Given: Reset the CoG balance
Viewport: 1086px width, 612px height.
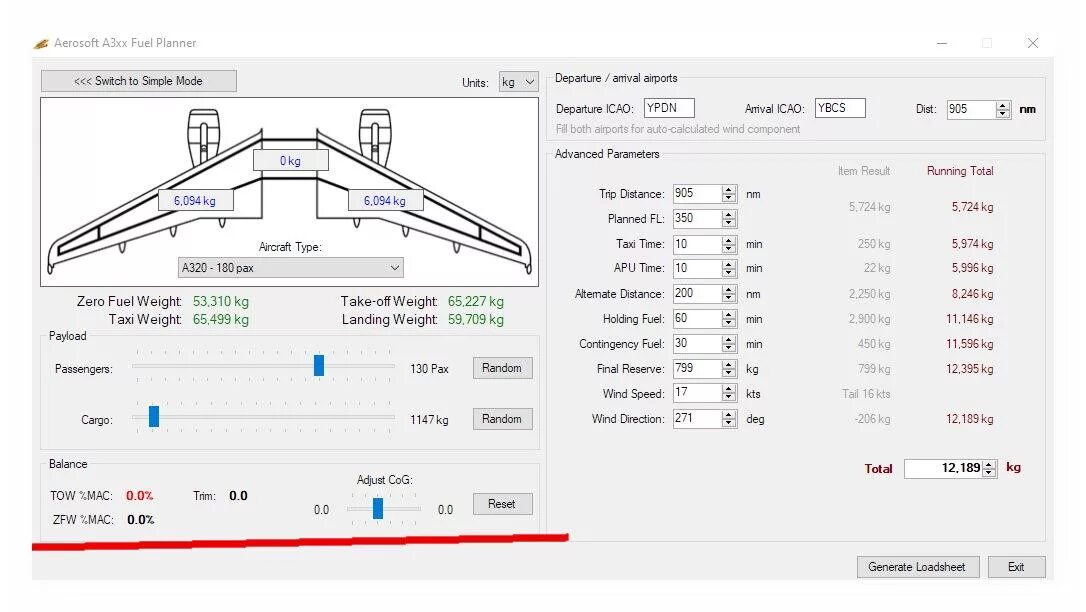Looking at the screenshot, I should [x=502, y=504].
